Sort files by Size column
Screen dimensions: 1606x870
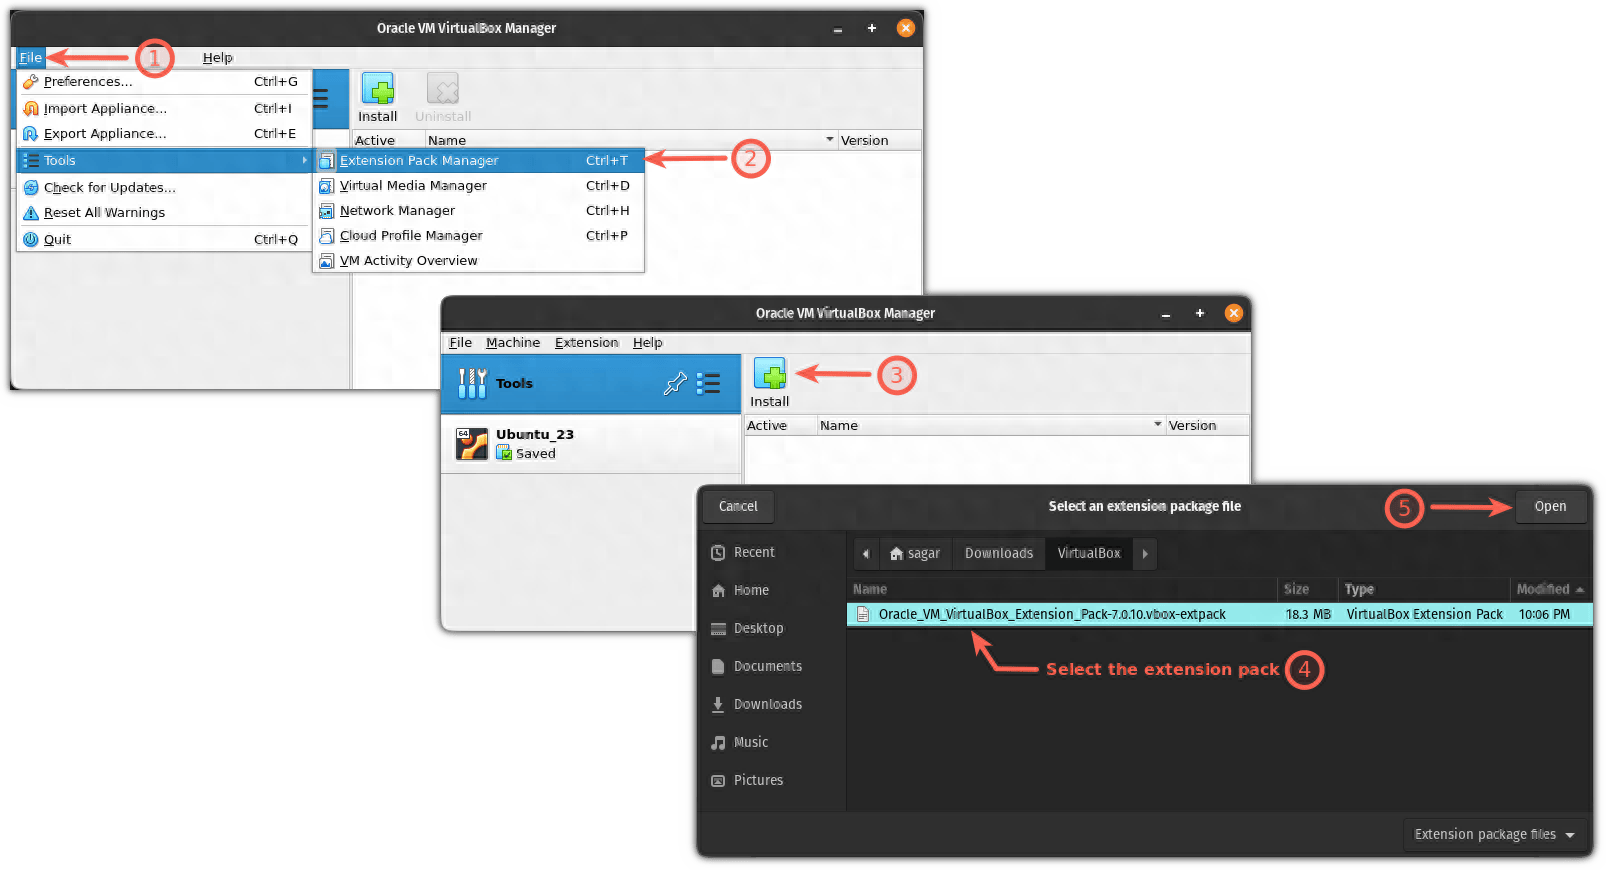[1307, 590]
